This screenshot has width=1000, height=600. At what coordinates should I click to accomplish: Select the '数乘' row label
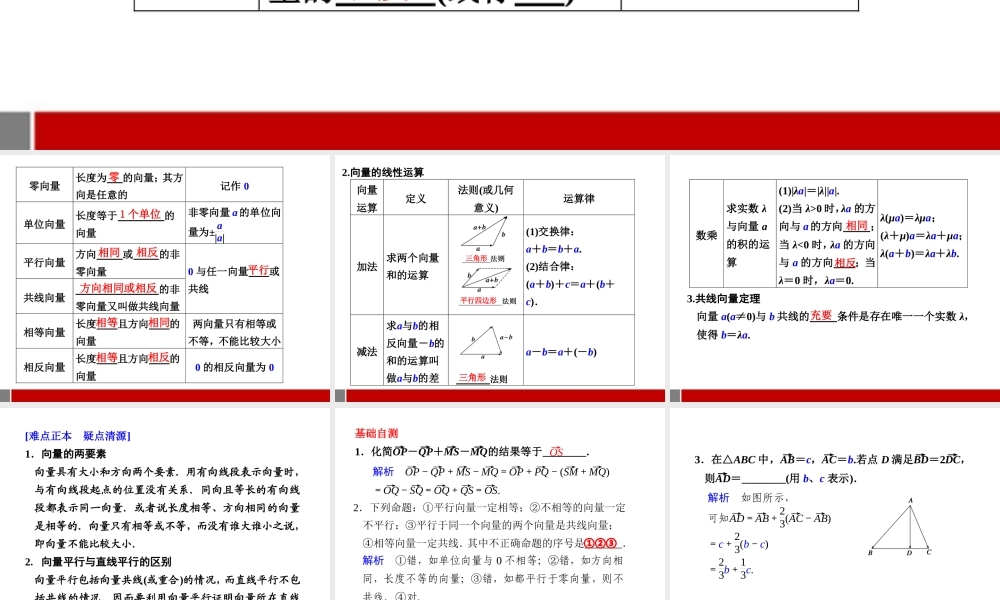tap(707, 235)
